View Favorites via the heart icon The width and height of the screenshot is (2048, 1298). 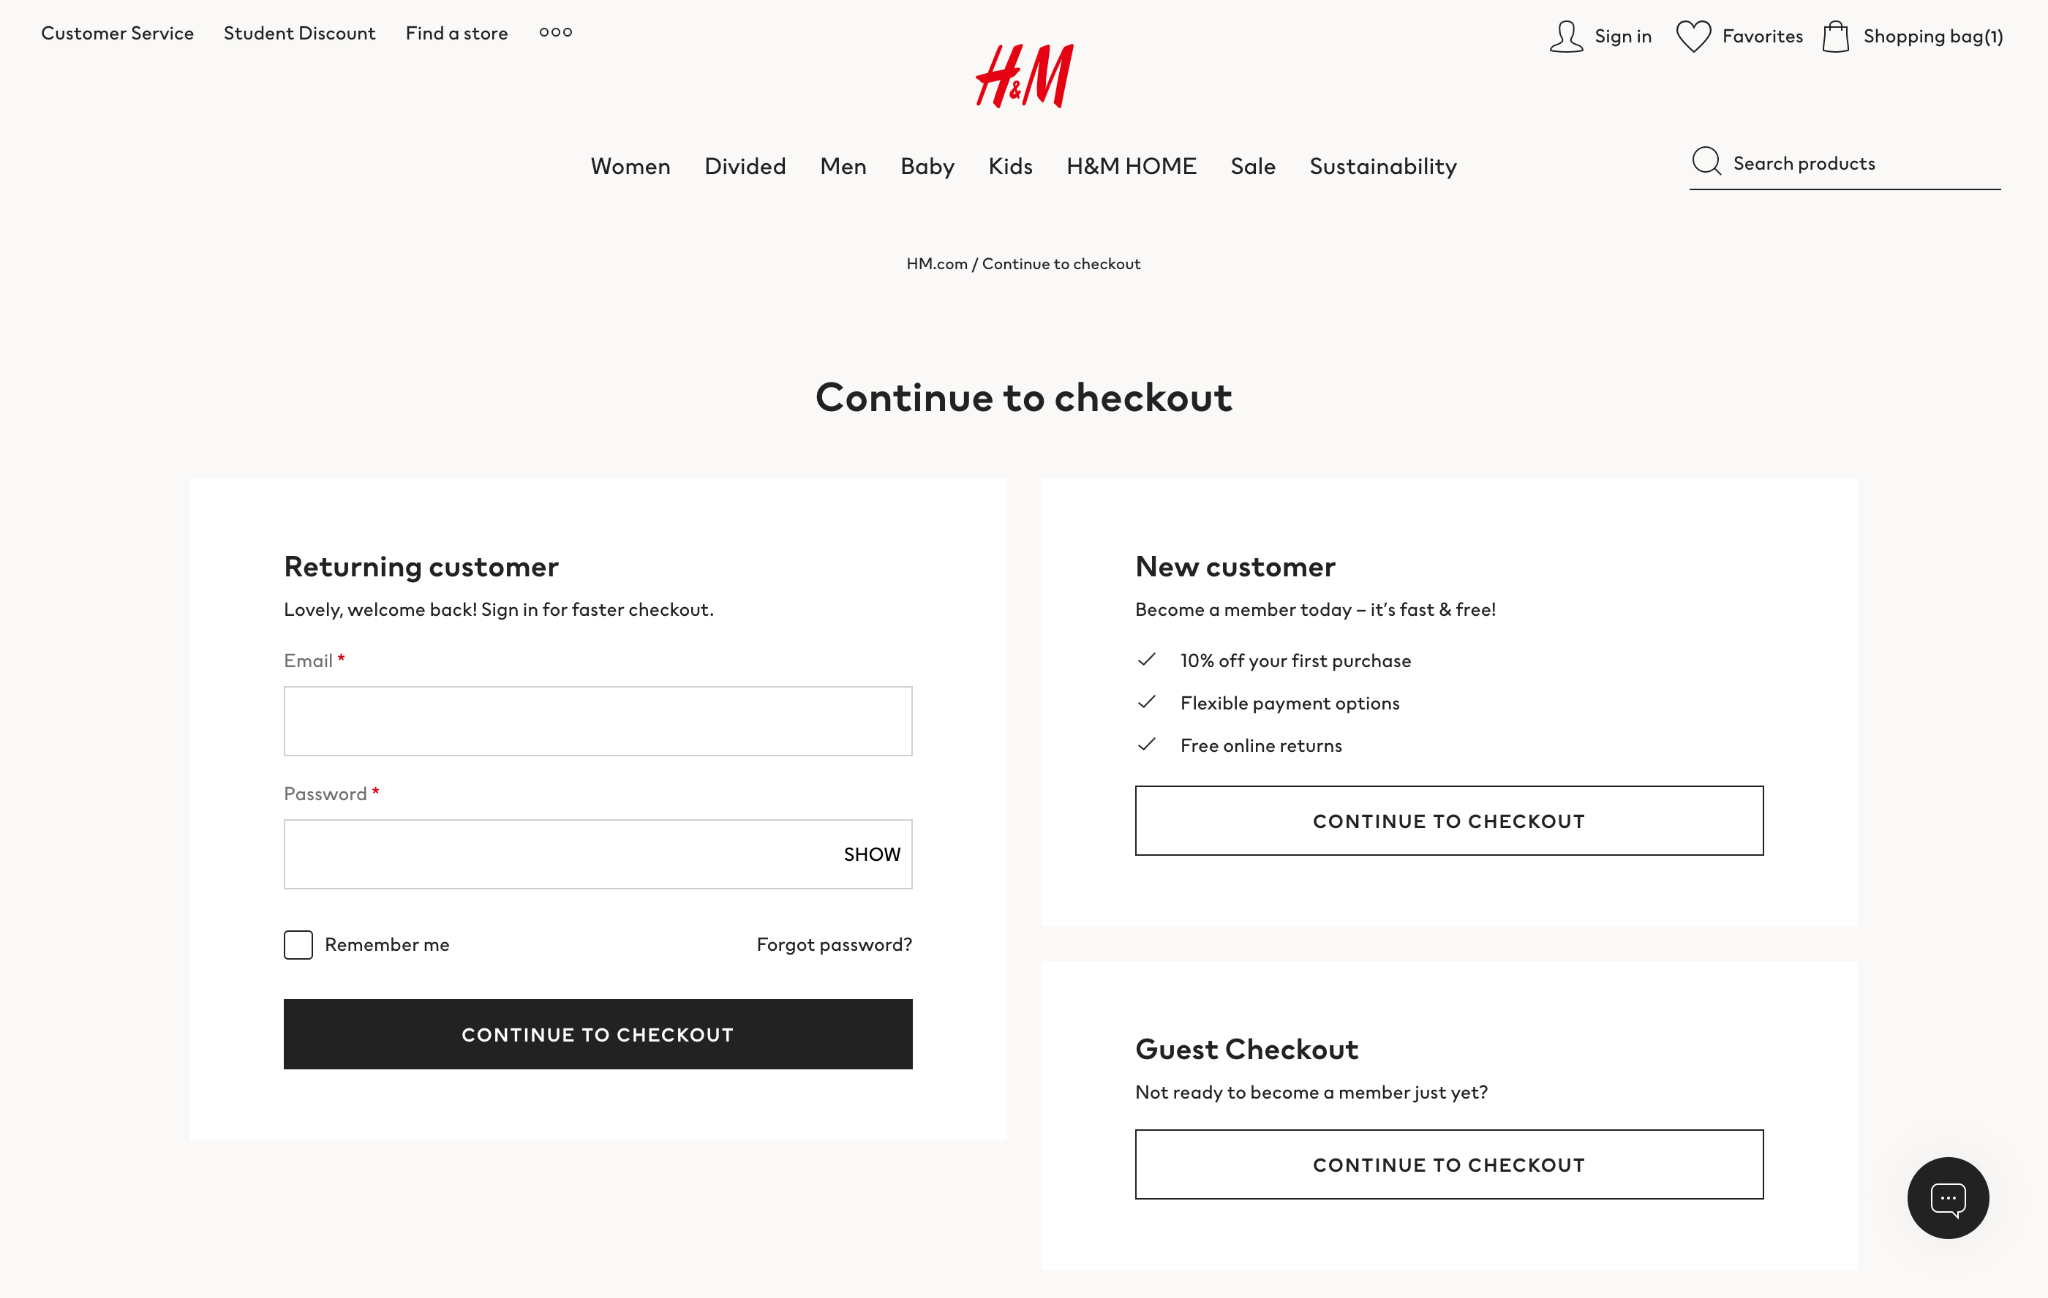1693,35
